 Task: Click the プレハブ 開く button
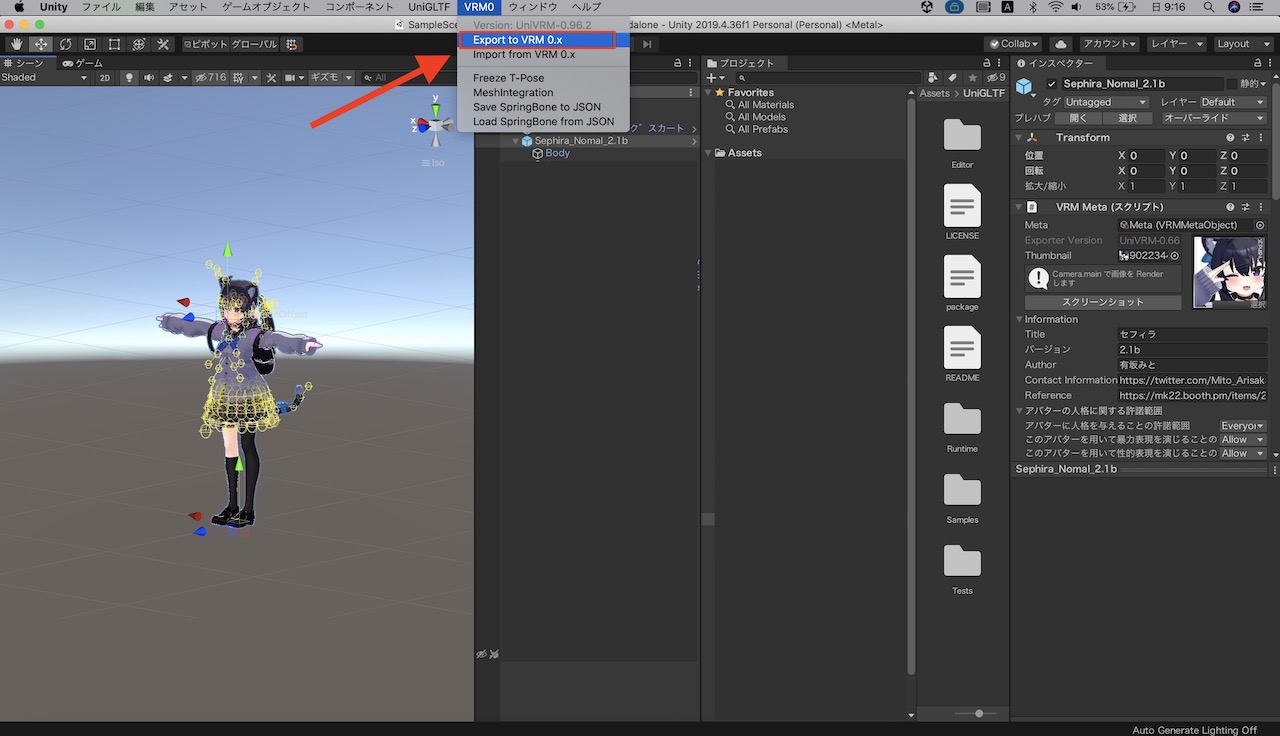pos(1077,118)
